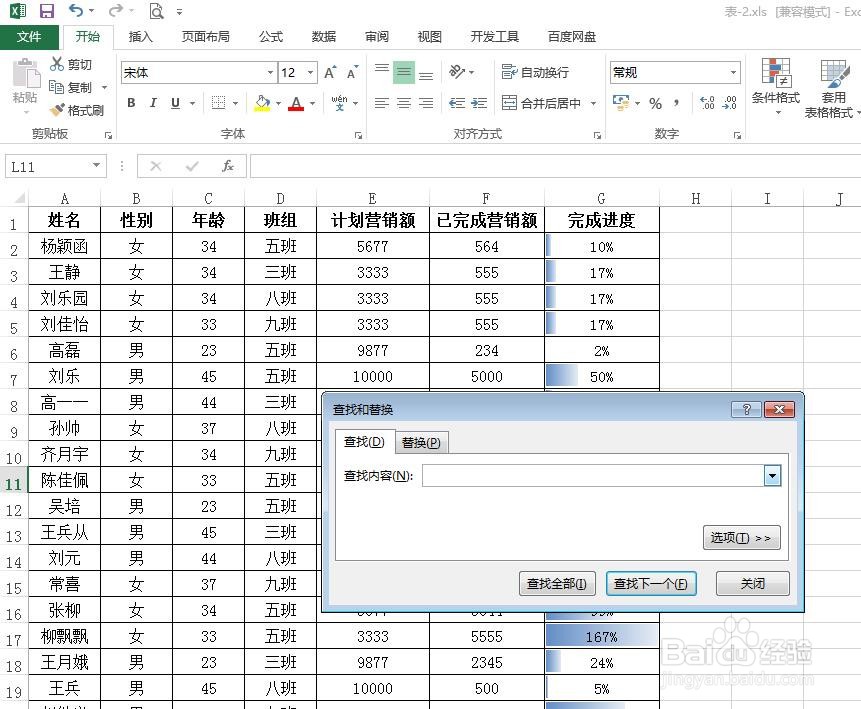Click the increase font size icon
This screenshot has width=861, height=709.
tap(328, 72)
